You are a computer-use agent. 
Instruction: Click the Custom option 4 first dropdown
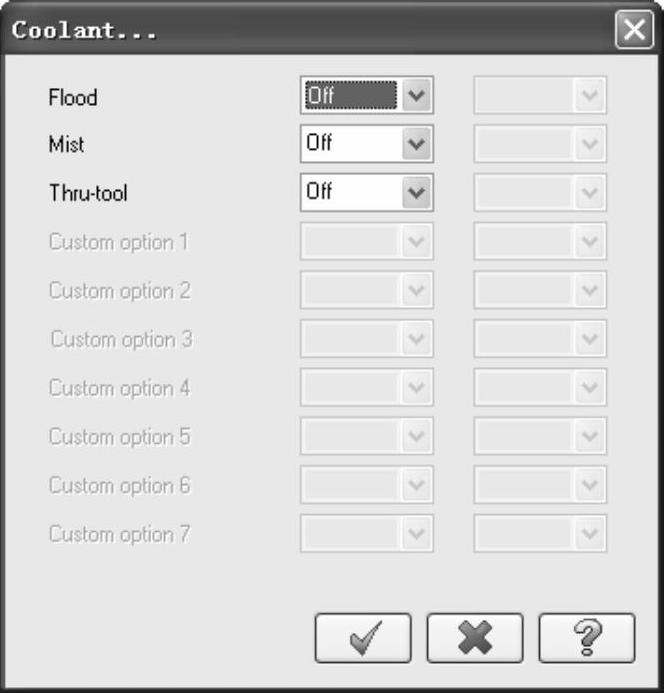click(x=366, y=387)
